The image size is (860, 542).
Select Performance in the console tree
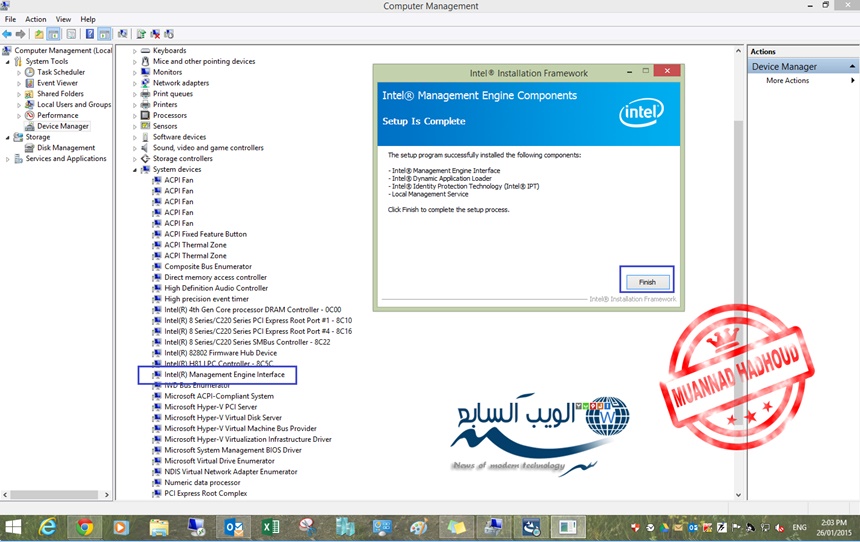click(x=58, y=115)
